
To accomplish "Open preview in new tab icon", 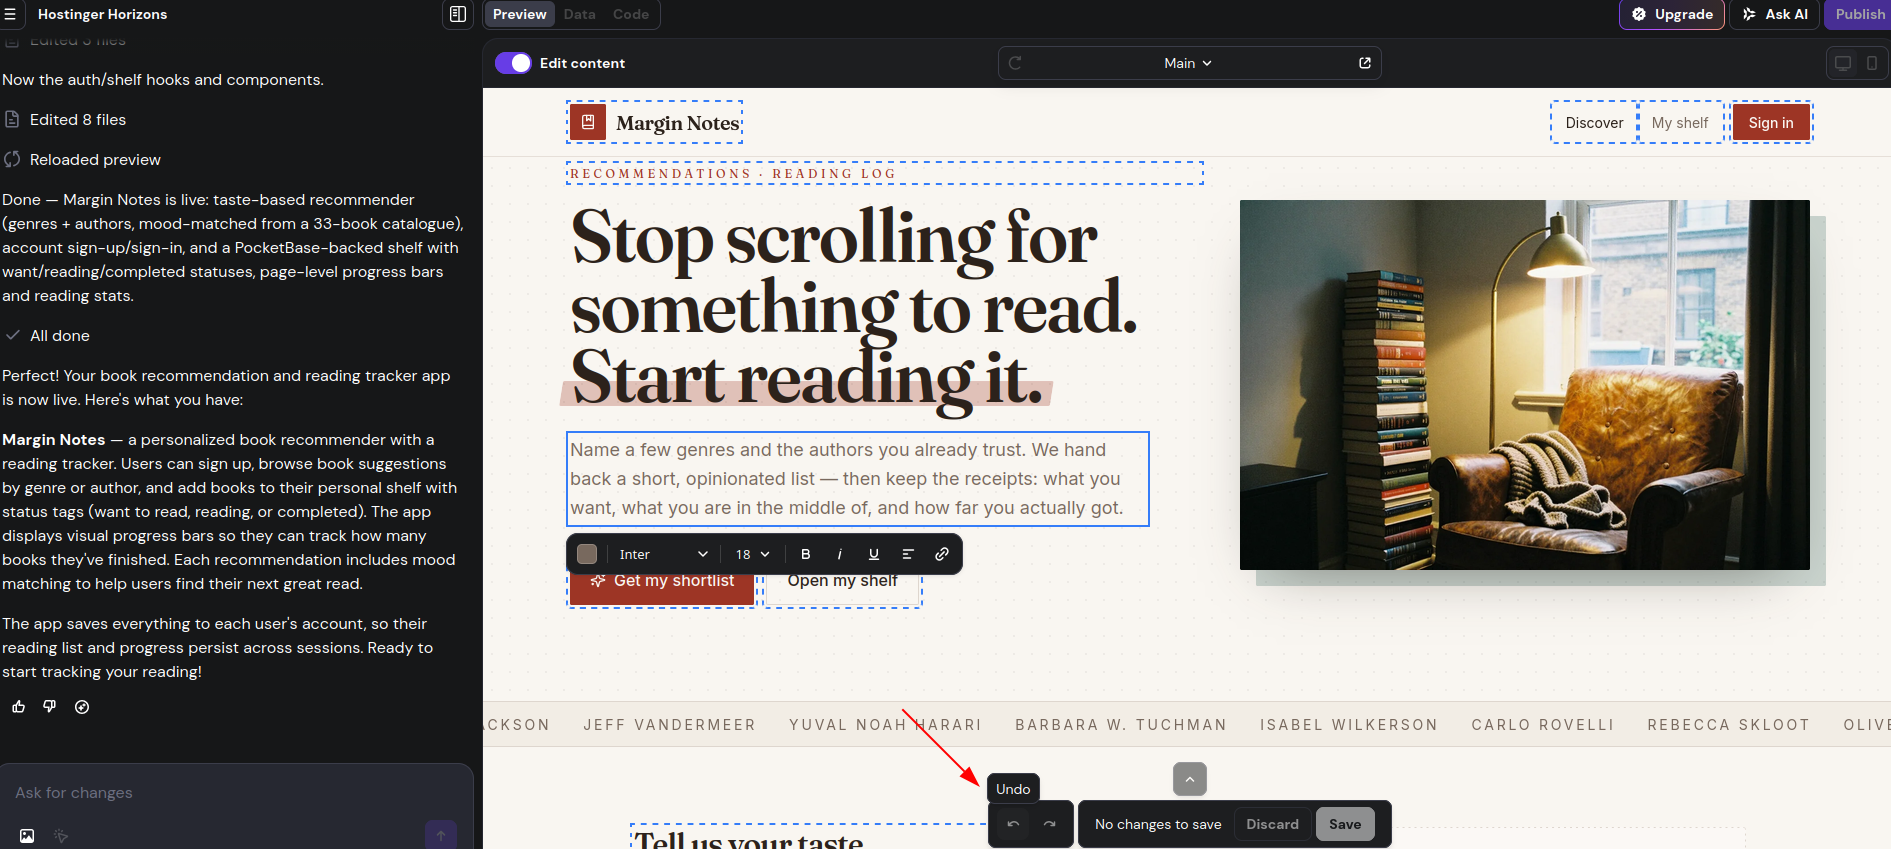I will (1365, 63).
